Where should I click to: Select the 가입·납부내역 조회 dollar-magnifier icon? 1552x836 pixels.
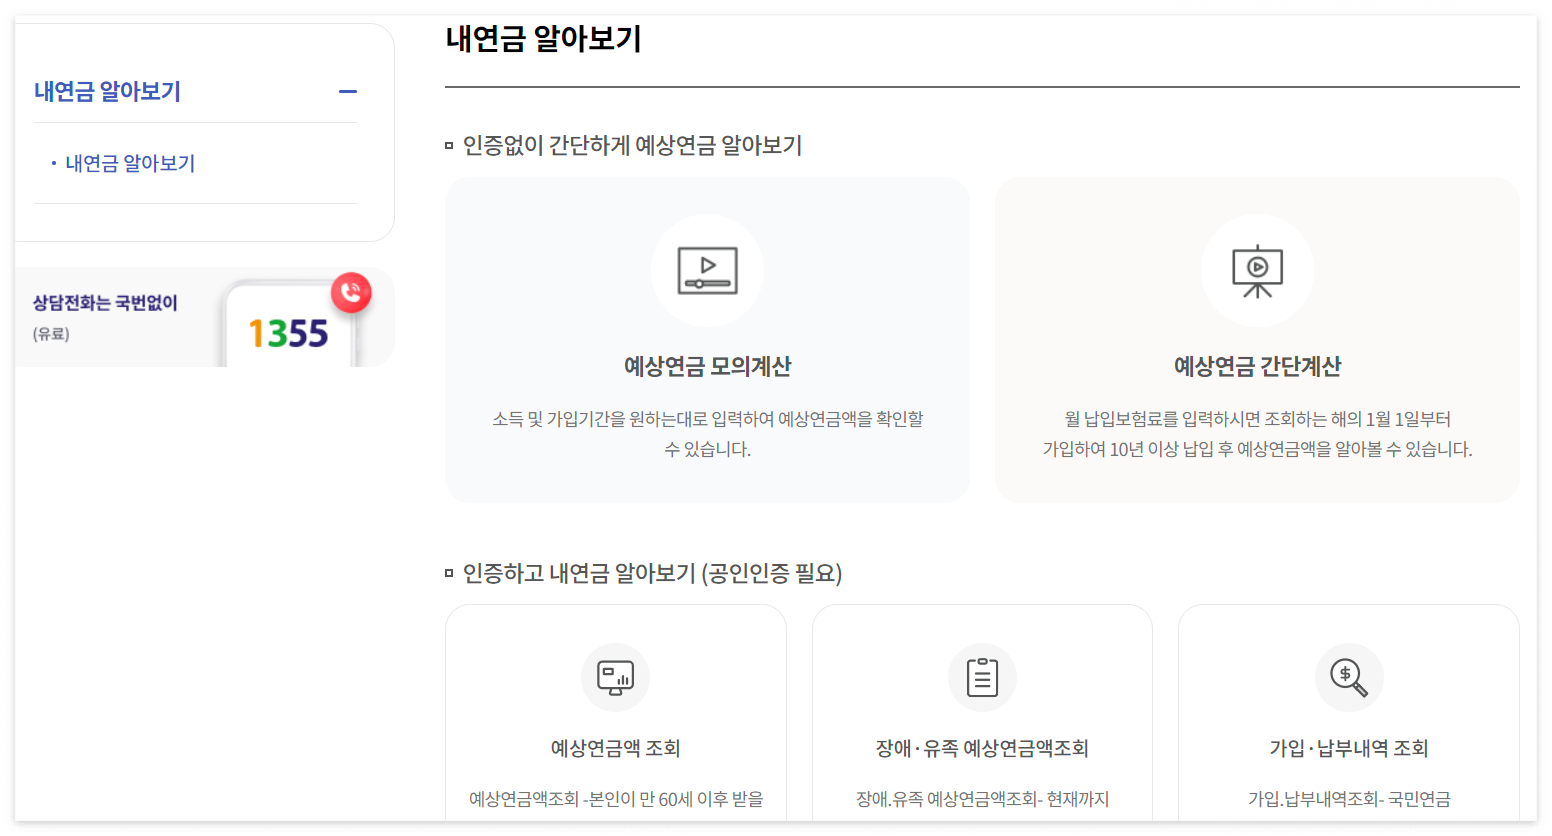click(1349, 677)
